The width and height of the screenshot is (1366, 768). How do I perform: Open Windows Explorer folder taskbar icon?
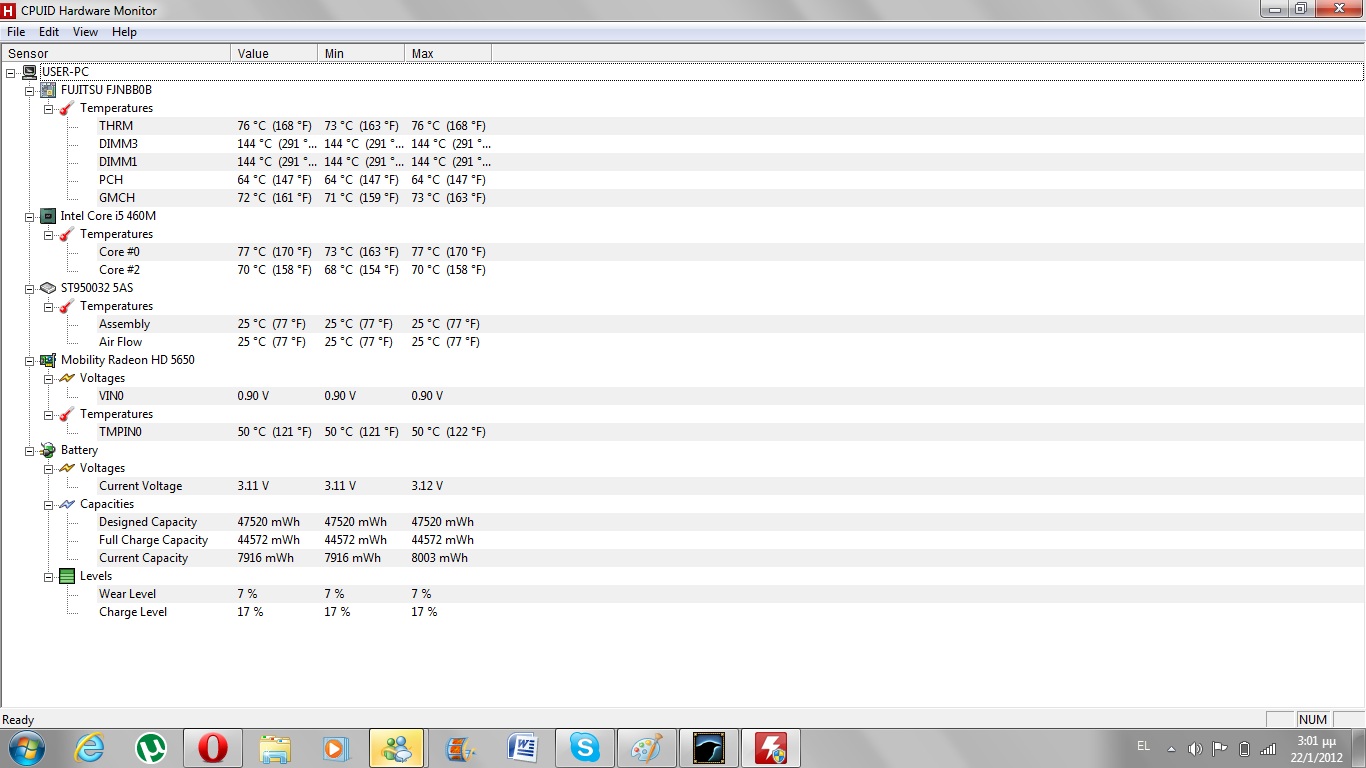(274, 748)
